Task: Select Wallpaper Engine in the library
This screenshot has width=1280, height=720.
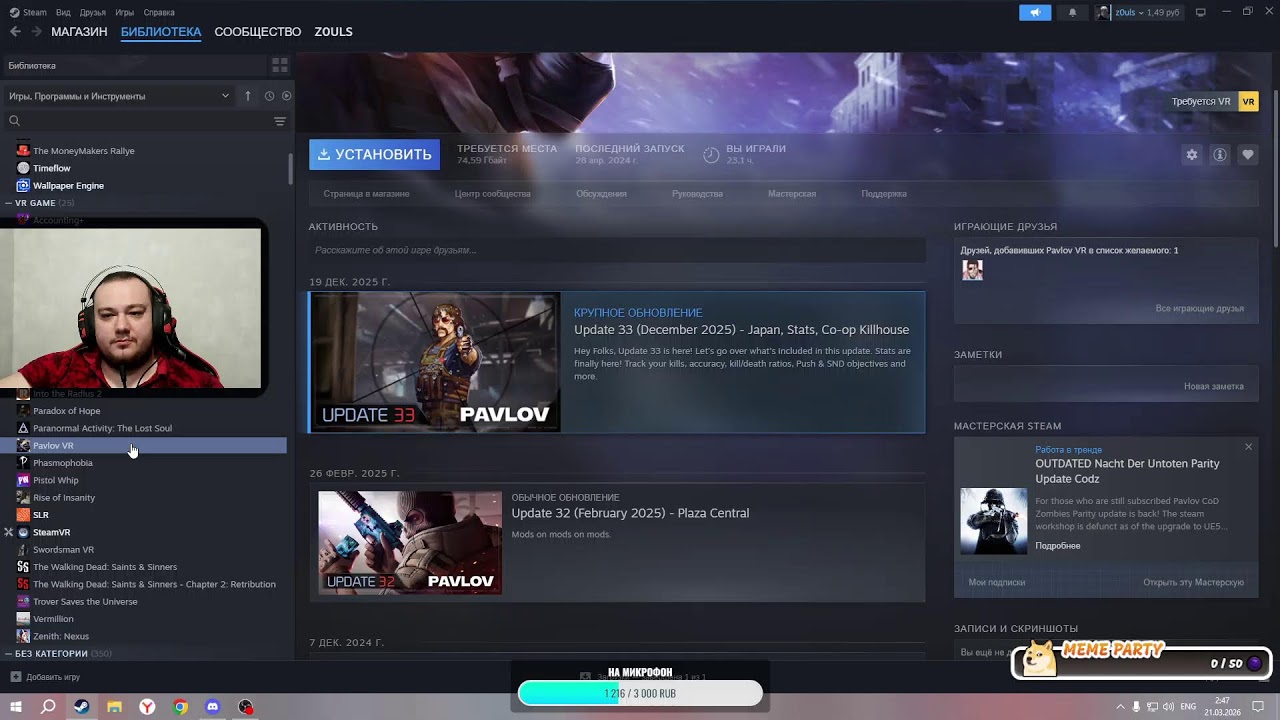Action: tap(68, 186)
